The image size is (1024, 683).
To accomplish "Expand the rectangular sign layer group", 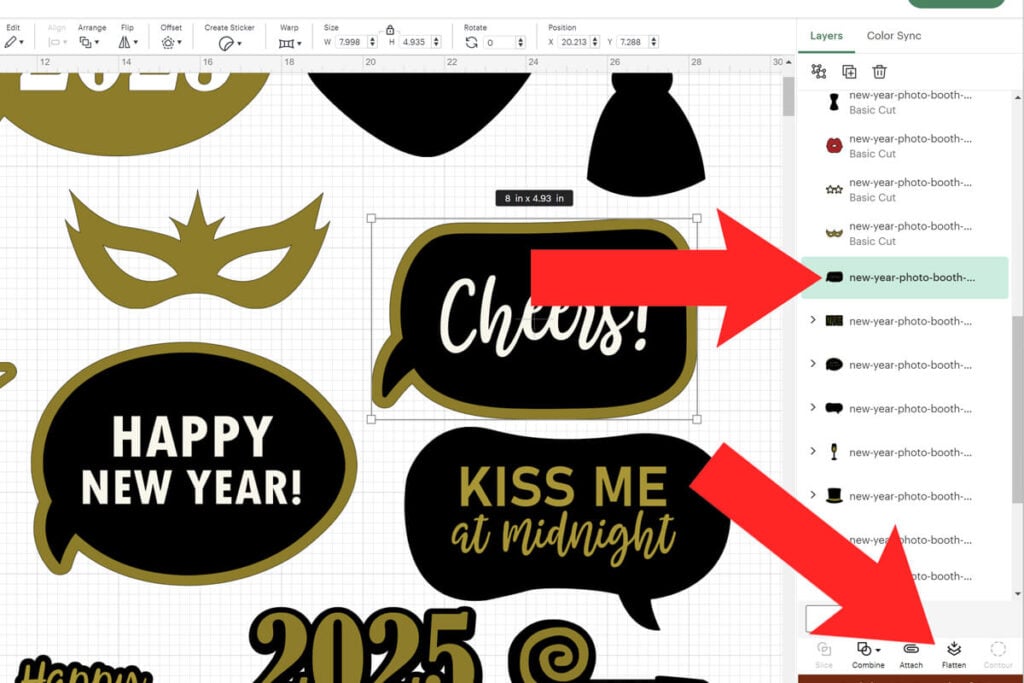I will click(x=813, y=320).
